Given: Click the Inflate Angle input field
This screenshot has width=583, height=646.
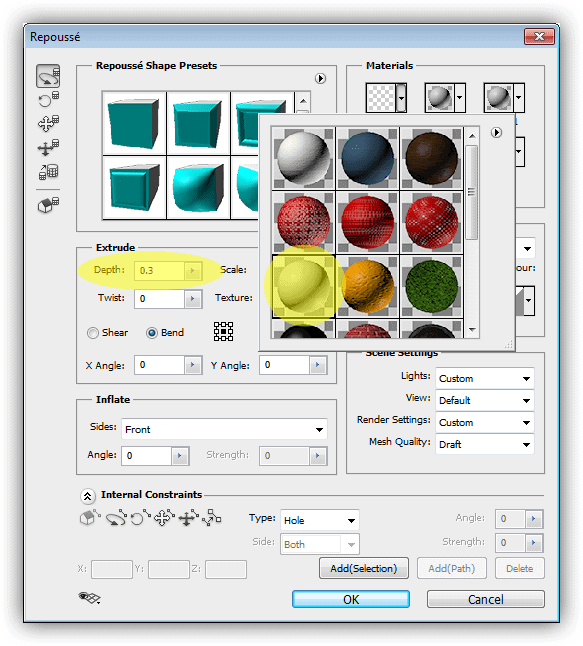Looking at the screenshot, I should (x=146, y=456).
